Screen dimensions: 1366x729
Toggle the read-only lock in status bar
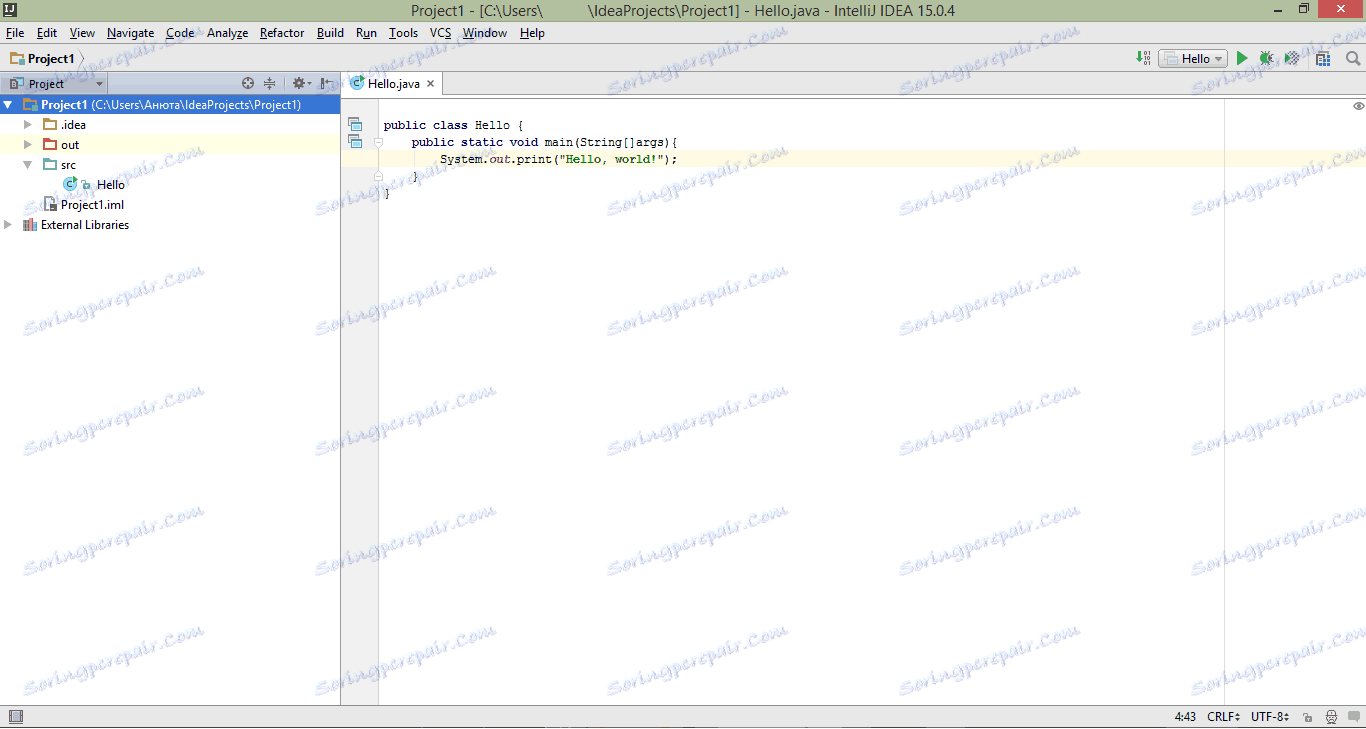[x=1308, y=717]
